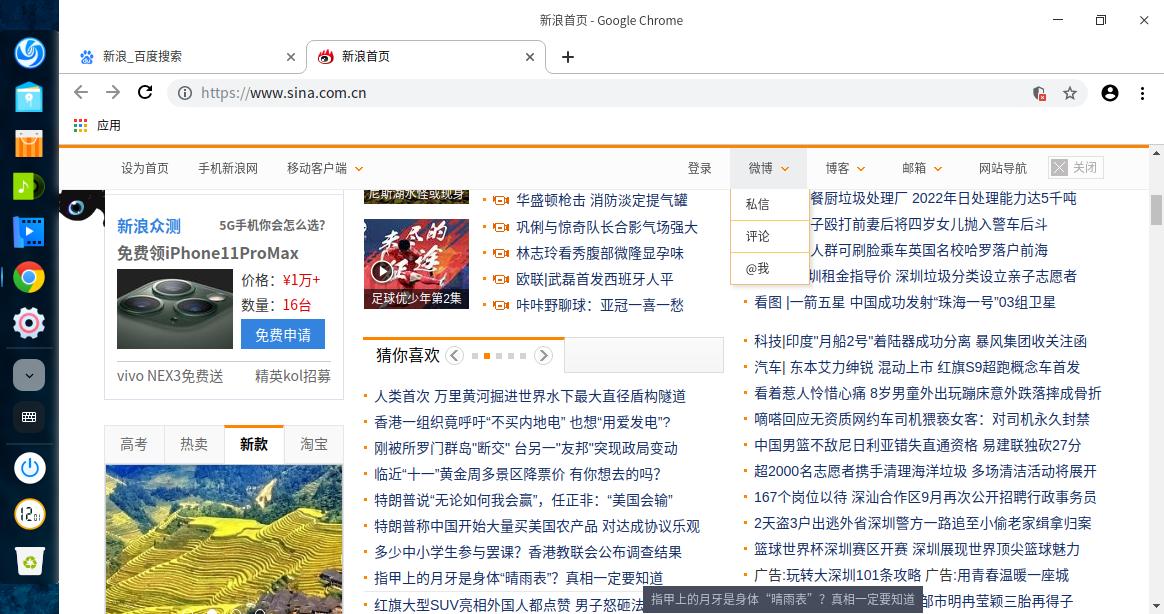Open the Chrome profile avatar icon
Viewport: 1164px width, 614px height.
click(1110, 92)
